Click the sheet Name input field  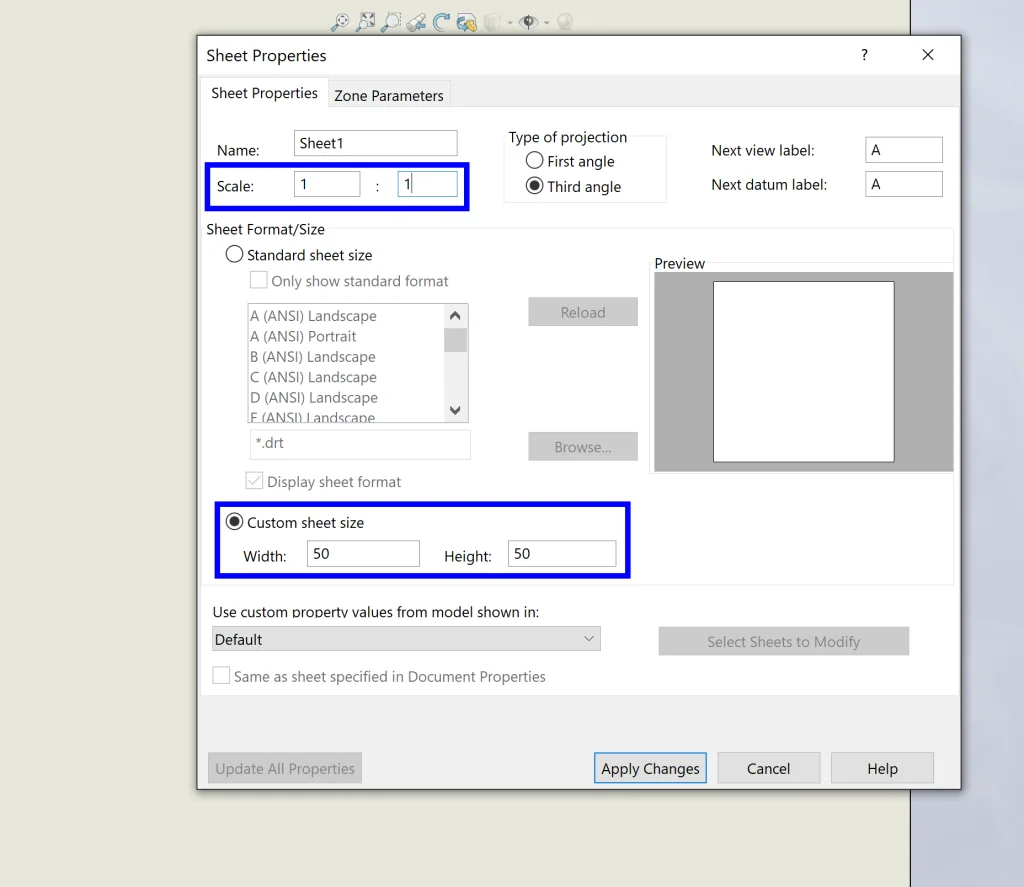click(376, 143)
